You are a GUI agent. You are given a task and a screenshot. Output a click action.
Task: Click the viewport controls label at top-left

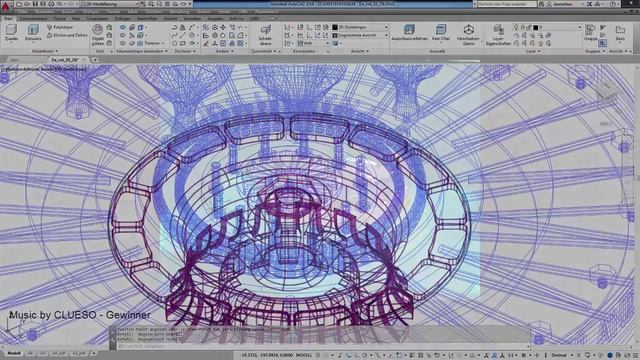(44, 69)
